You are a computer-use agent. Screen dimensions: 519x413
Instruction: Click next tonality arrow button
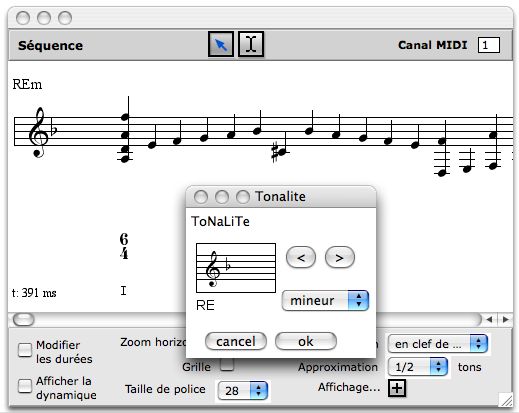[339, 257]
